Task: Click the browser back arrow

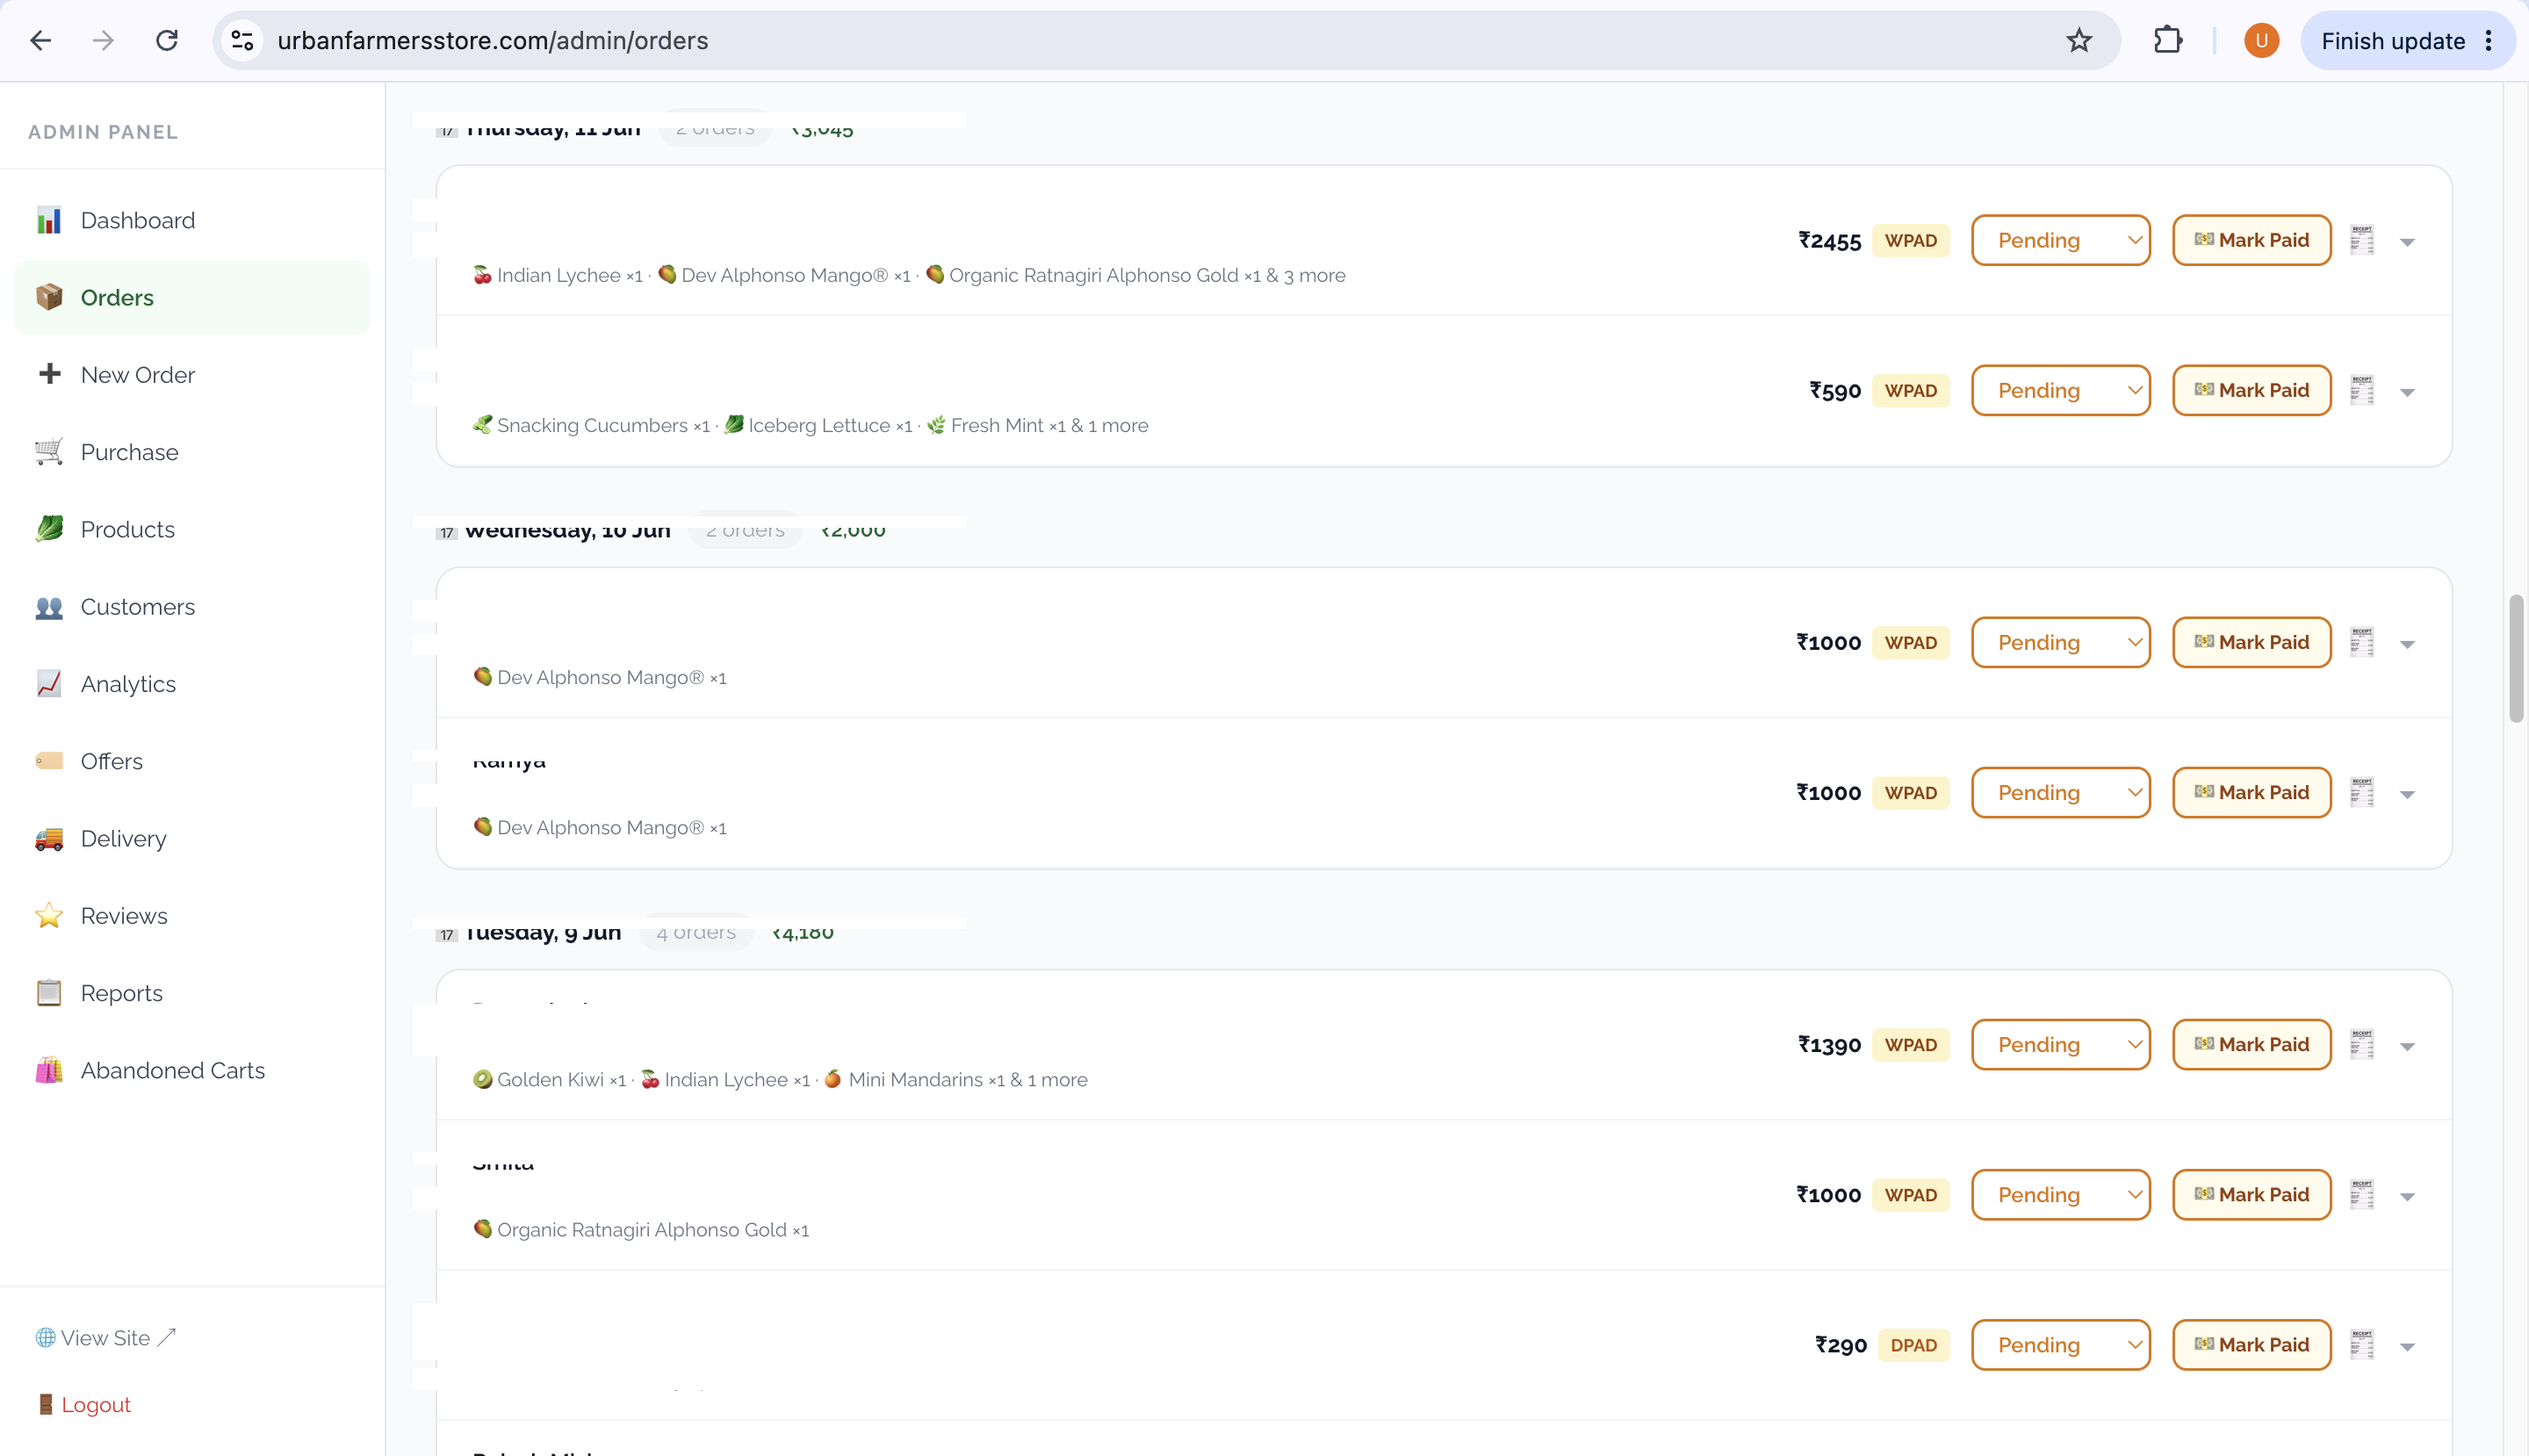Action: [x=40, y=41]
